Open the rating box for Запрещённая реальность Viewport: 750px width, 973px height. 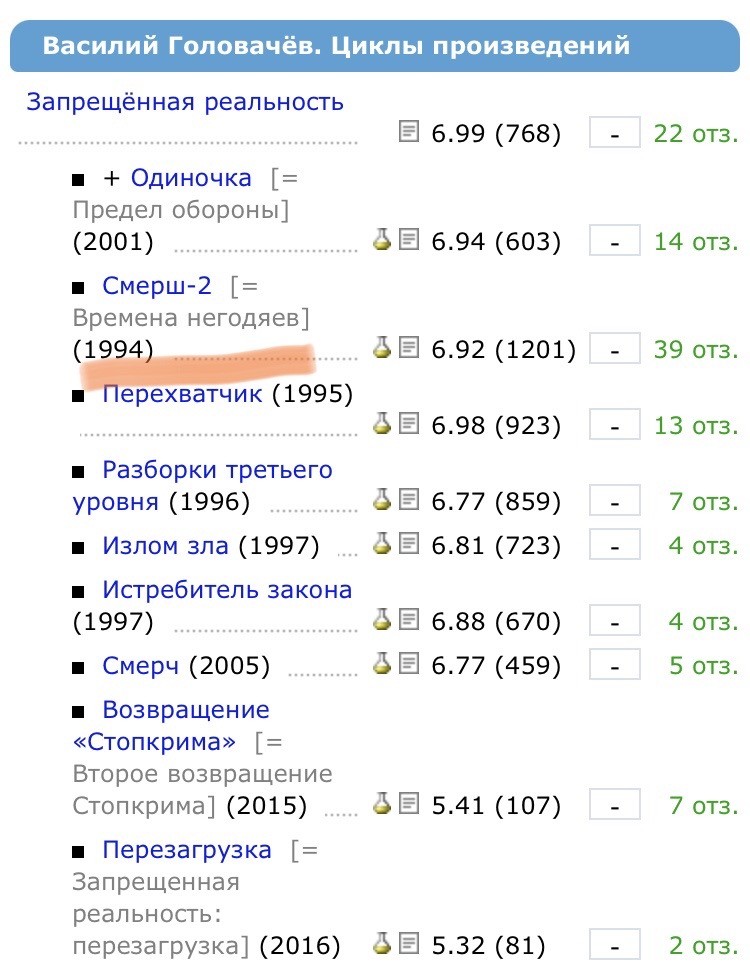[x=614, y=133]
